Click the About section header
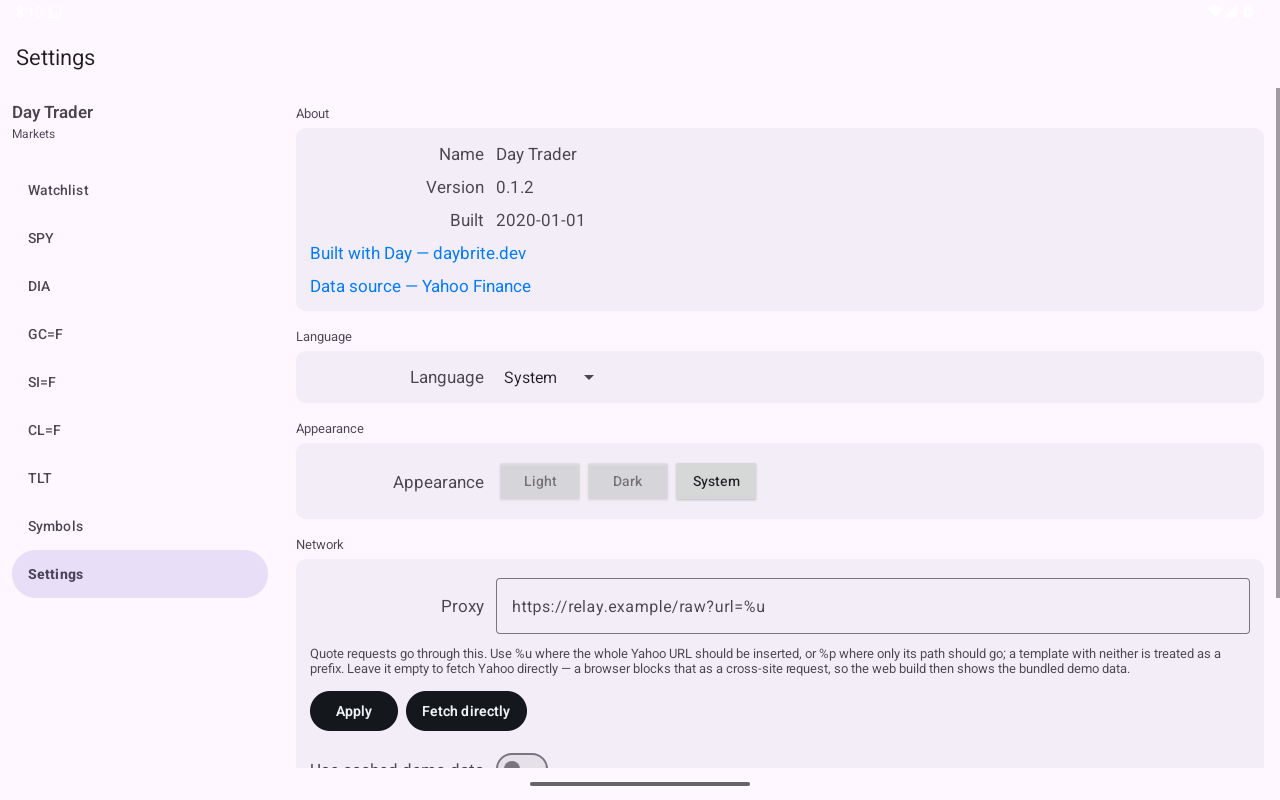The image size is (1280, 800). 313,113
